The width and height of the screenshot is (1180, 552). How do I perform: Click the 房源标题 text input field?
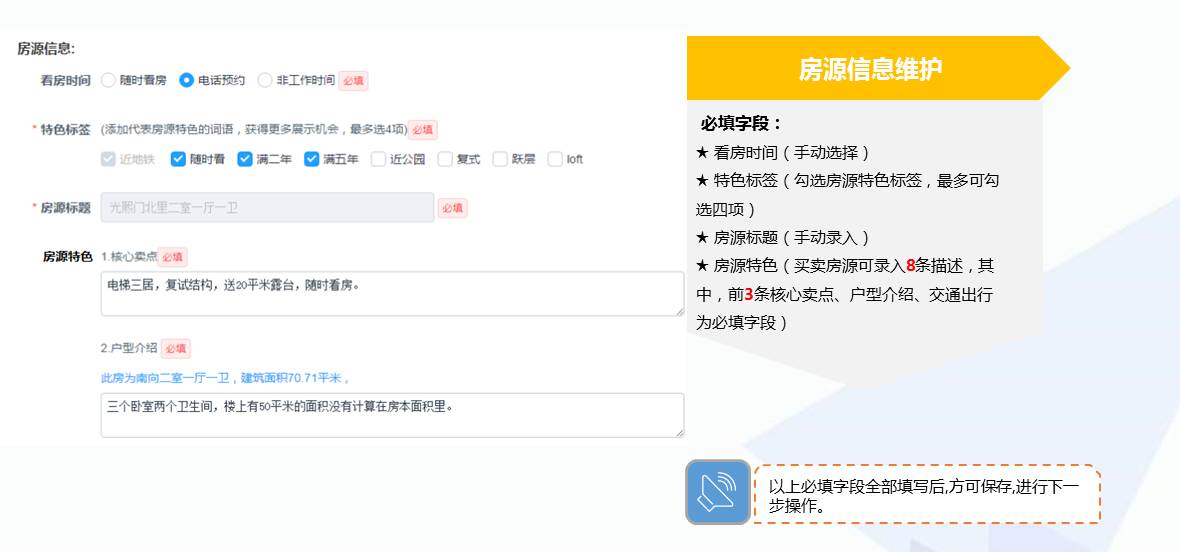267,208
